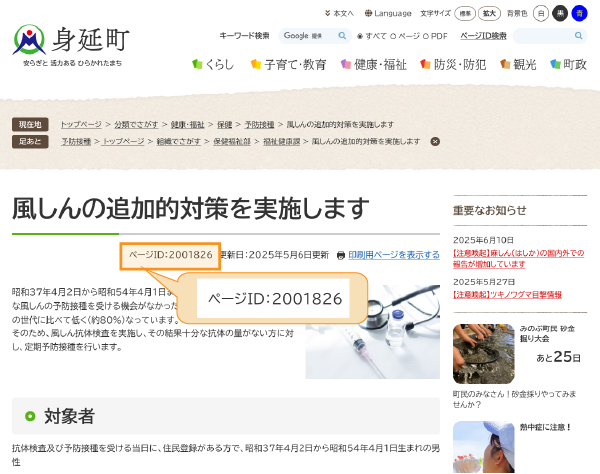Click the page ID search magnifier icon
The height and width of the screenshot is (474, 600).
pyautogui.click(x=579, y=36)
